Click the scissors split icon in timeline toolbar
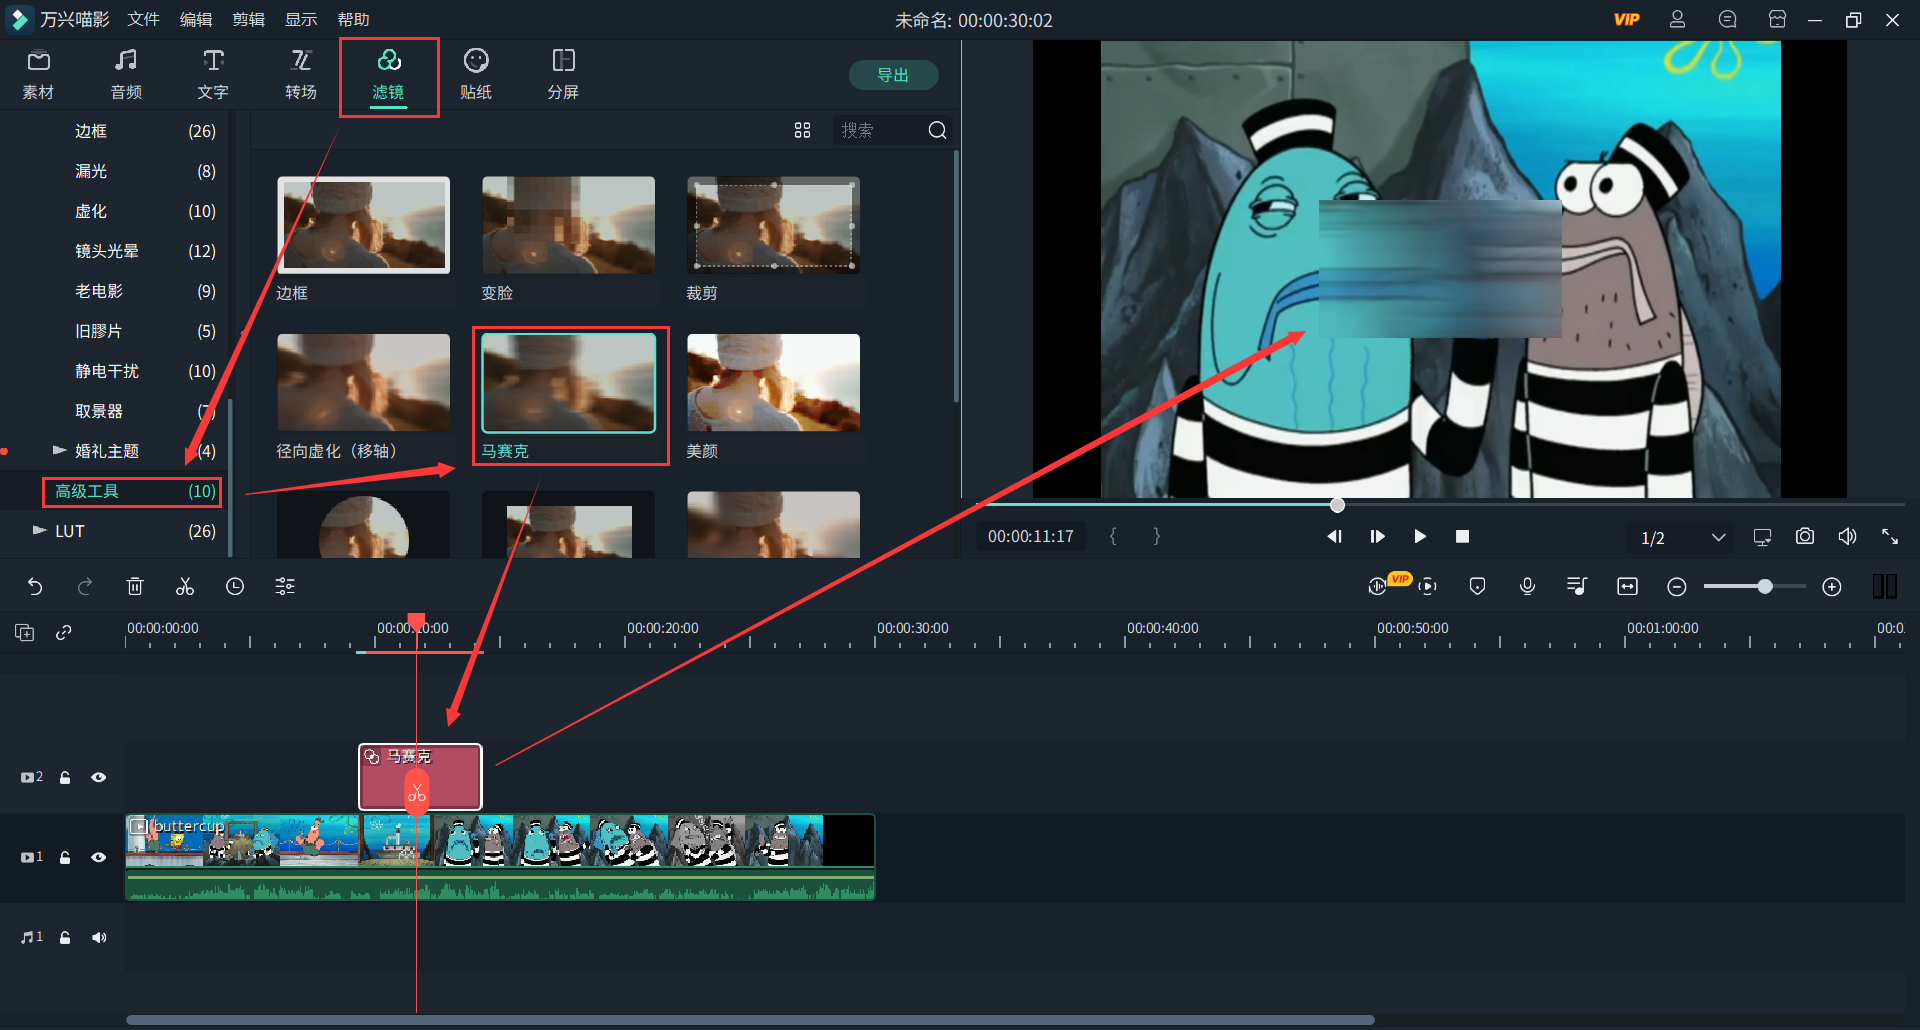 (185, 587)
